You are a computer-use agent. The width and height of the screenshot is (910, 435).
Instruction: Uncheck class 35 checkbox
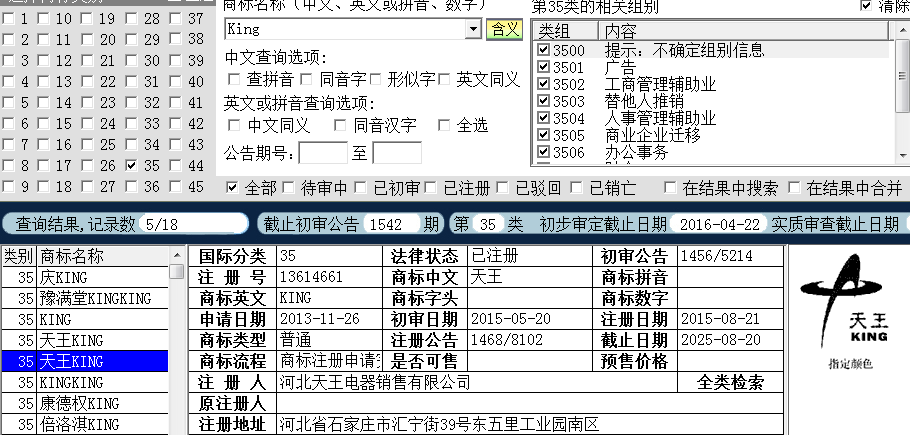click(132, 165)
